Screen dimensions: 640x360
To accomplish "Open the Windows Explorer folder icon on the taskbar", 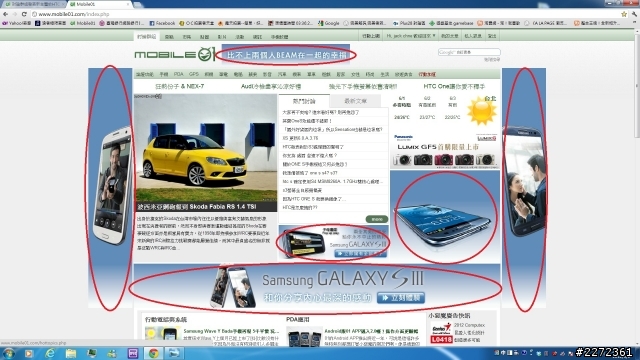I will pyautogui.click(x=71, y=353).
